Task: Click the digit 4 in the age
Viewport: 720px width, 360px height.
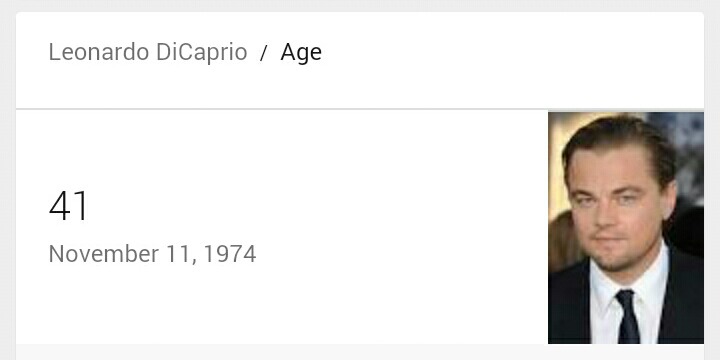Action: pyautogui.click(x=60, y=206)
